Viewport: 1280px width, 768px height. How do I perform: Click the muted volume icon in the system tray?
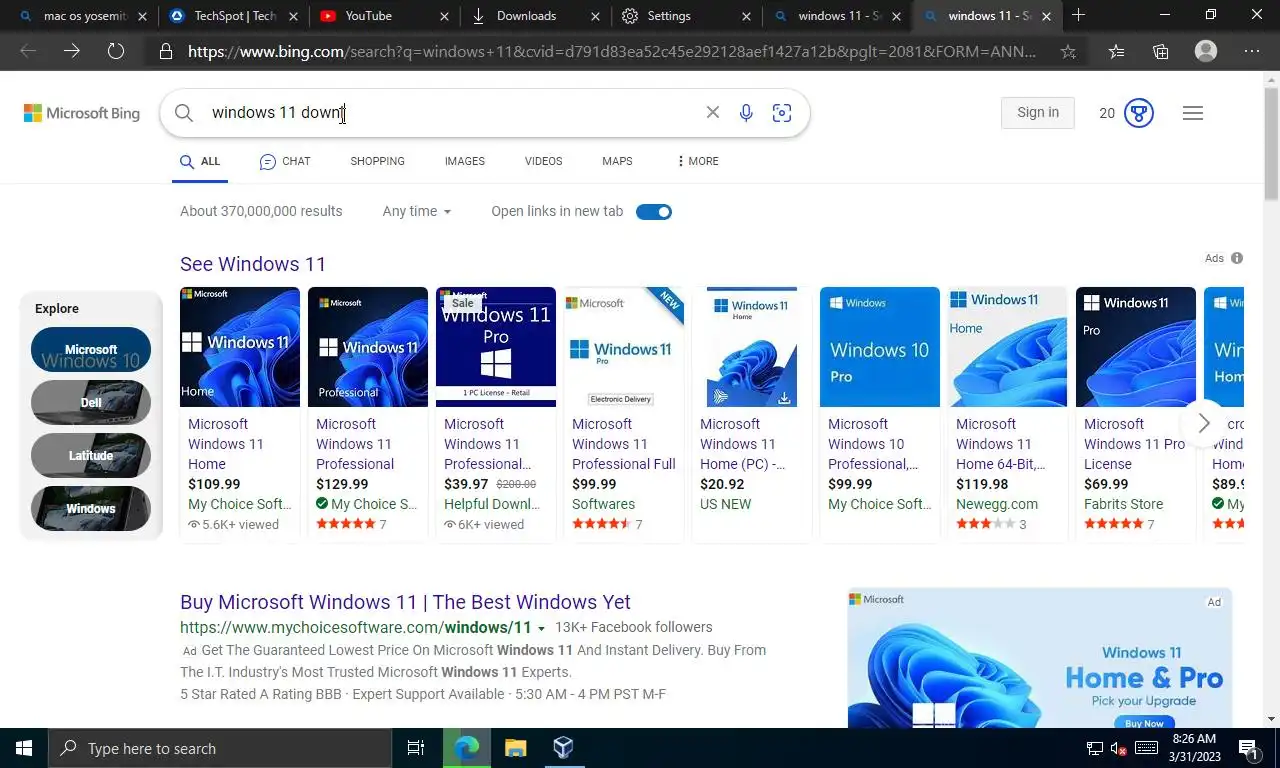pyautogui.click(x=1119, y=748)
